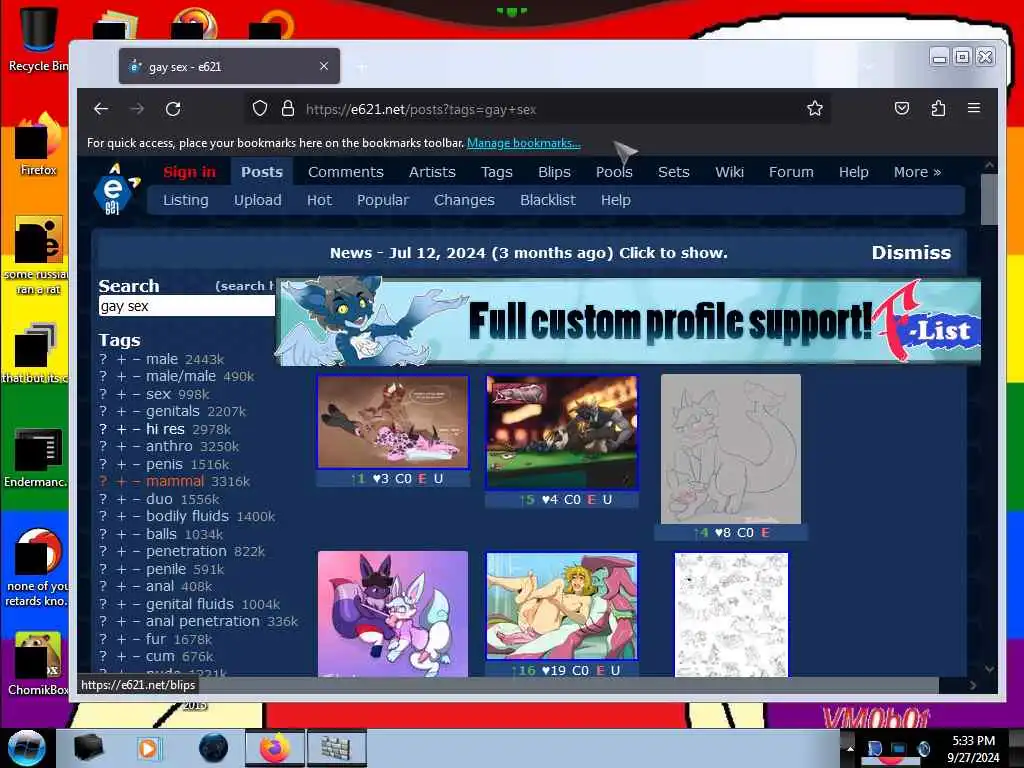Click the tray volume speaker icon
The image size is (1024, 768).
pyautogui.click(x=923, y=748)
